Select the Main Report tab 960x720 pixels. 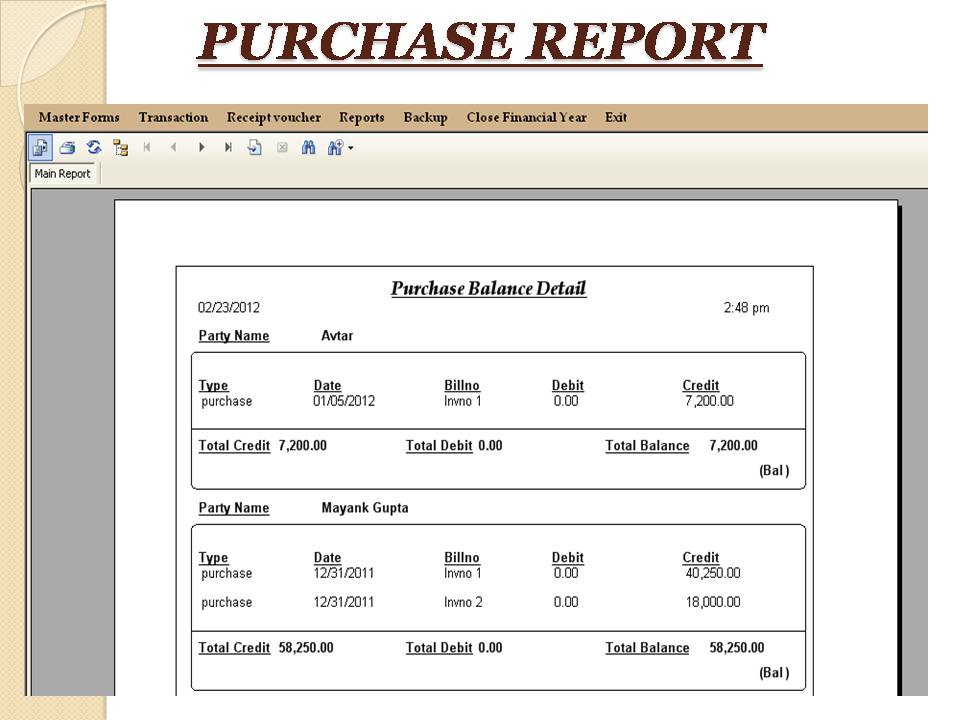click(62, 174)
